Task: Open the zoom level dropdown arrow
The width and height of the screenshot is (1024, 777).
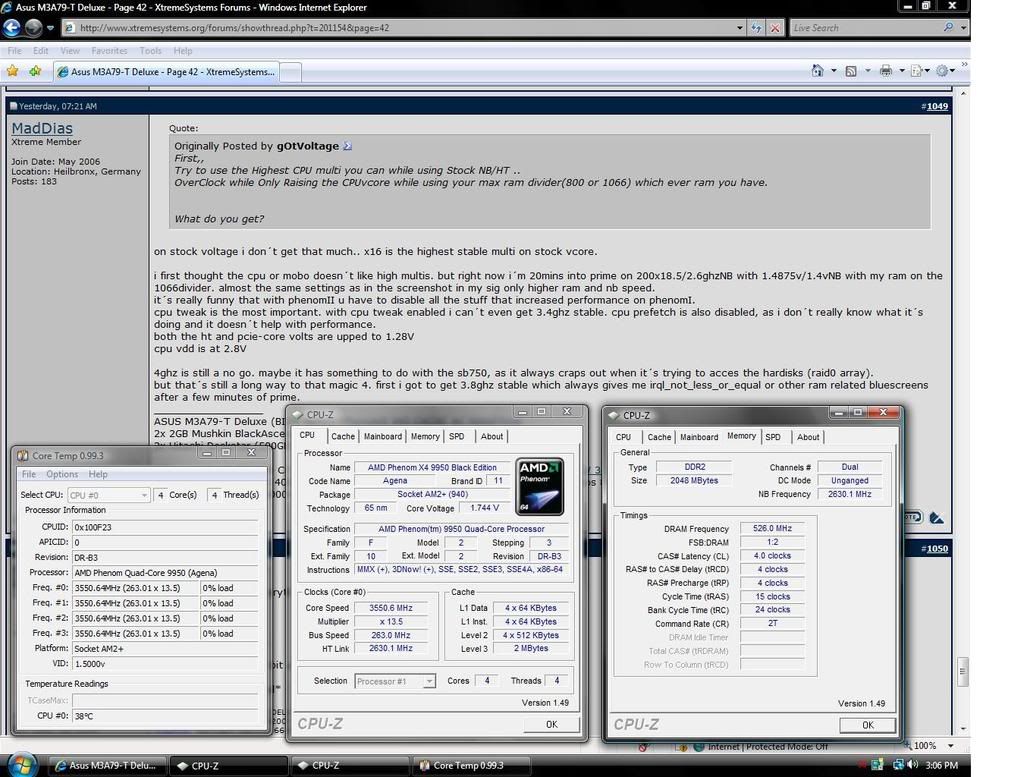Action: 951,746
